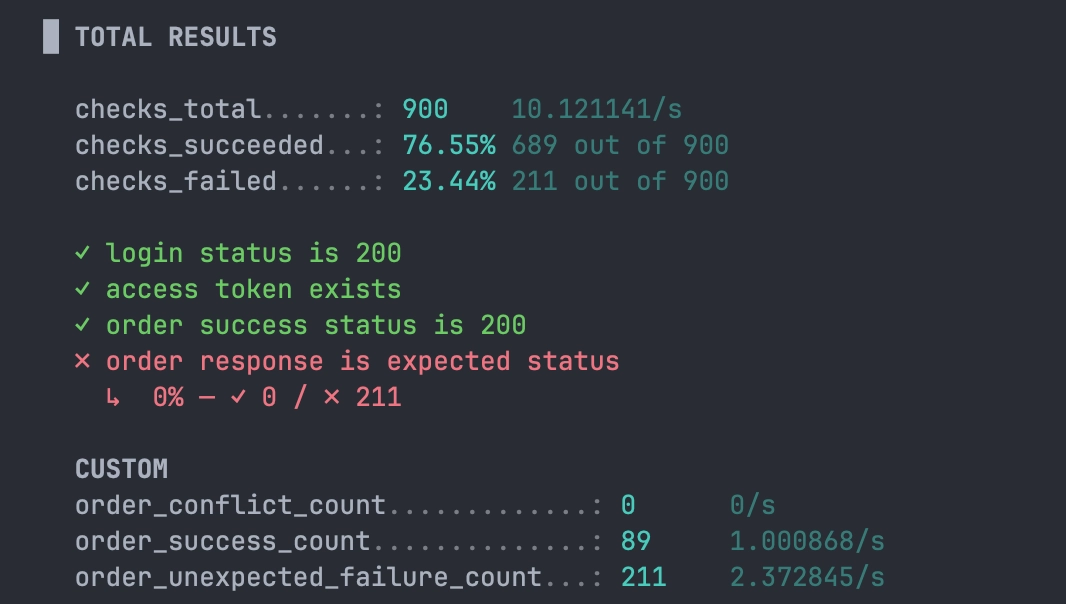Click the red cross before order response
The height and width of the screenshot is (604, 1066).
click(82, 361)
